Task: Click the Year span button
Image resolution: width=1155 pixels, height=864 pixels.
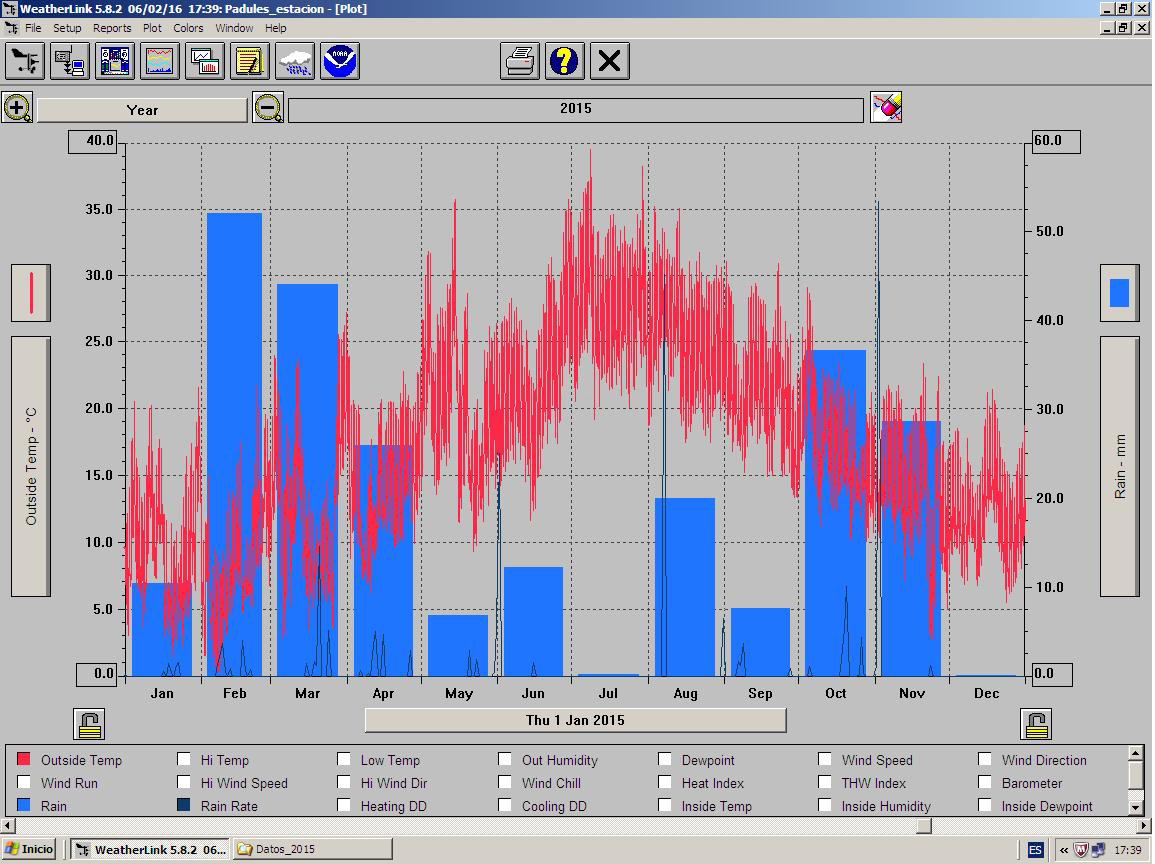Action: click(x=142, y=110)
